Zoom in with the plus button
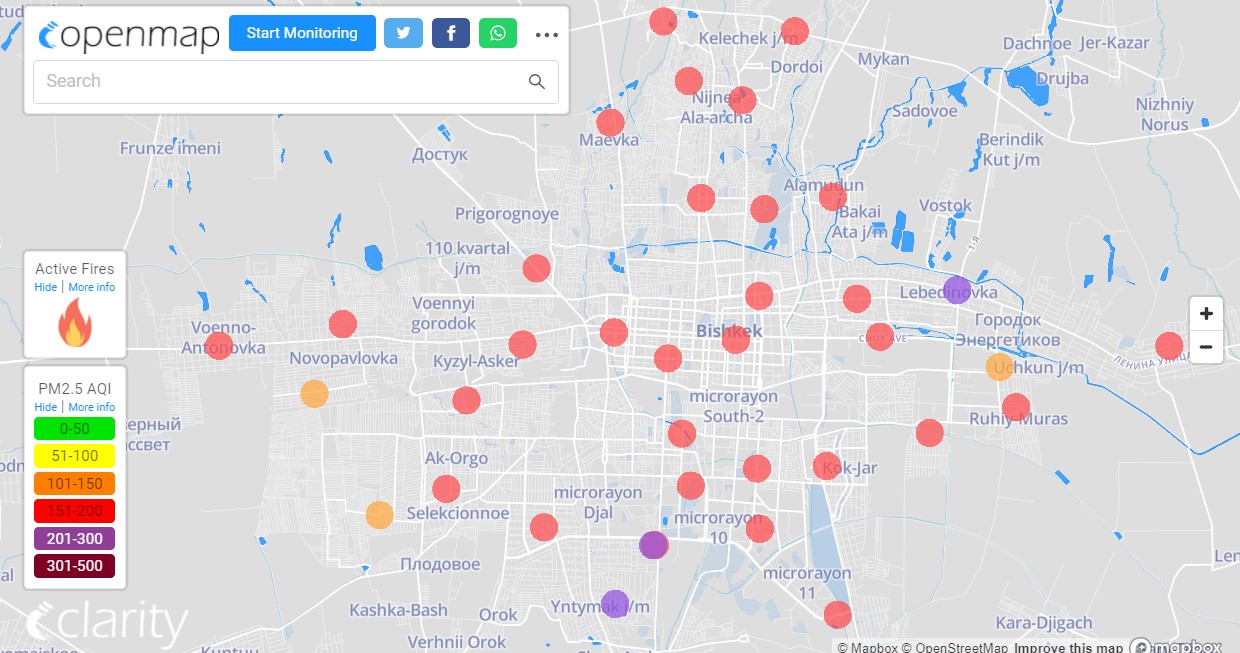 click(x=1206, y=314)
